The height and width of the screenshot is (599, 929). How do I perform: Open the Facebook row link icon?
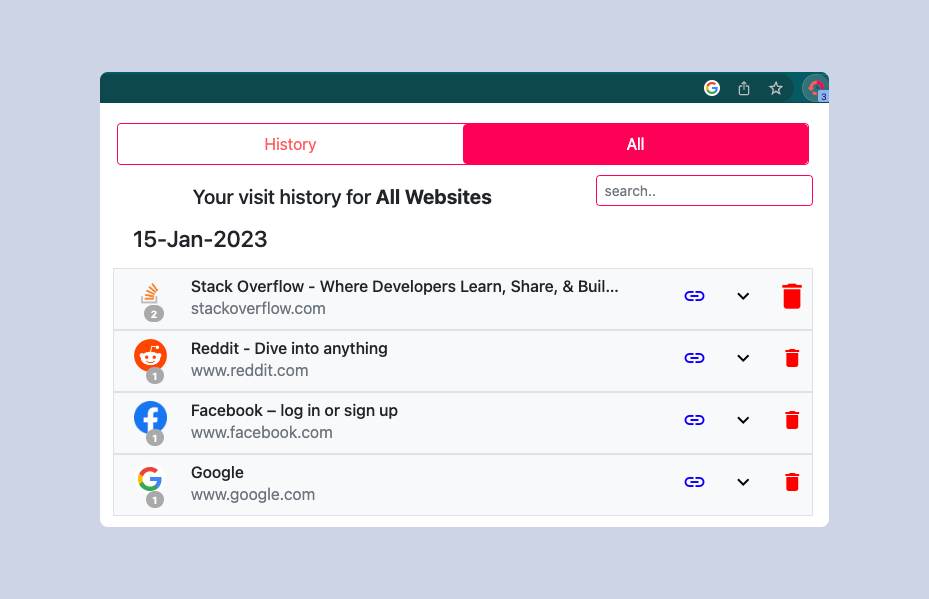tap(694, 420)
